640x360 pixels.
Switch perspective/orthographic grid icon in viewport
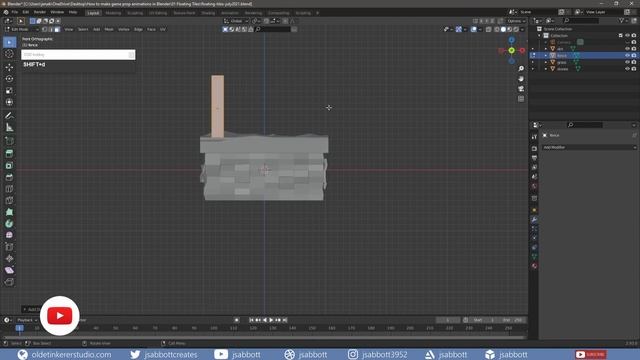click(x=521, y=99)
